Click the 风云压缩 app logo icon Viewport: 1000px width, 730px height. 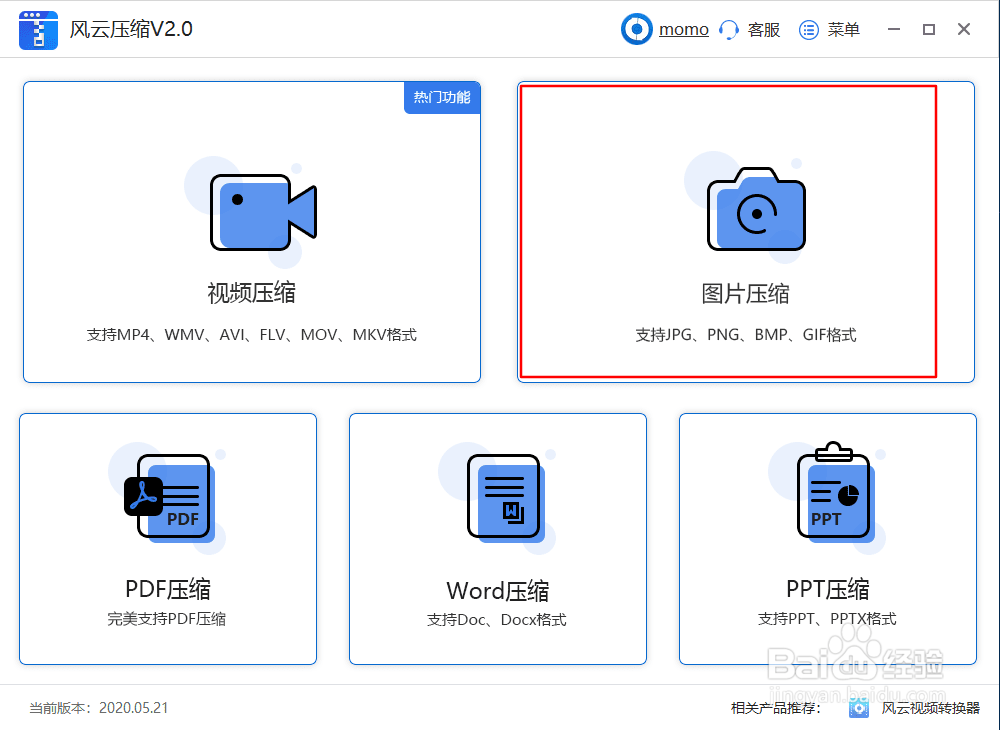[38, 30]
